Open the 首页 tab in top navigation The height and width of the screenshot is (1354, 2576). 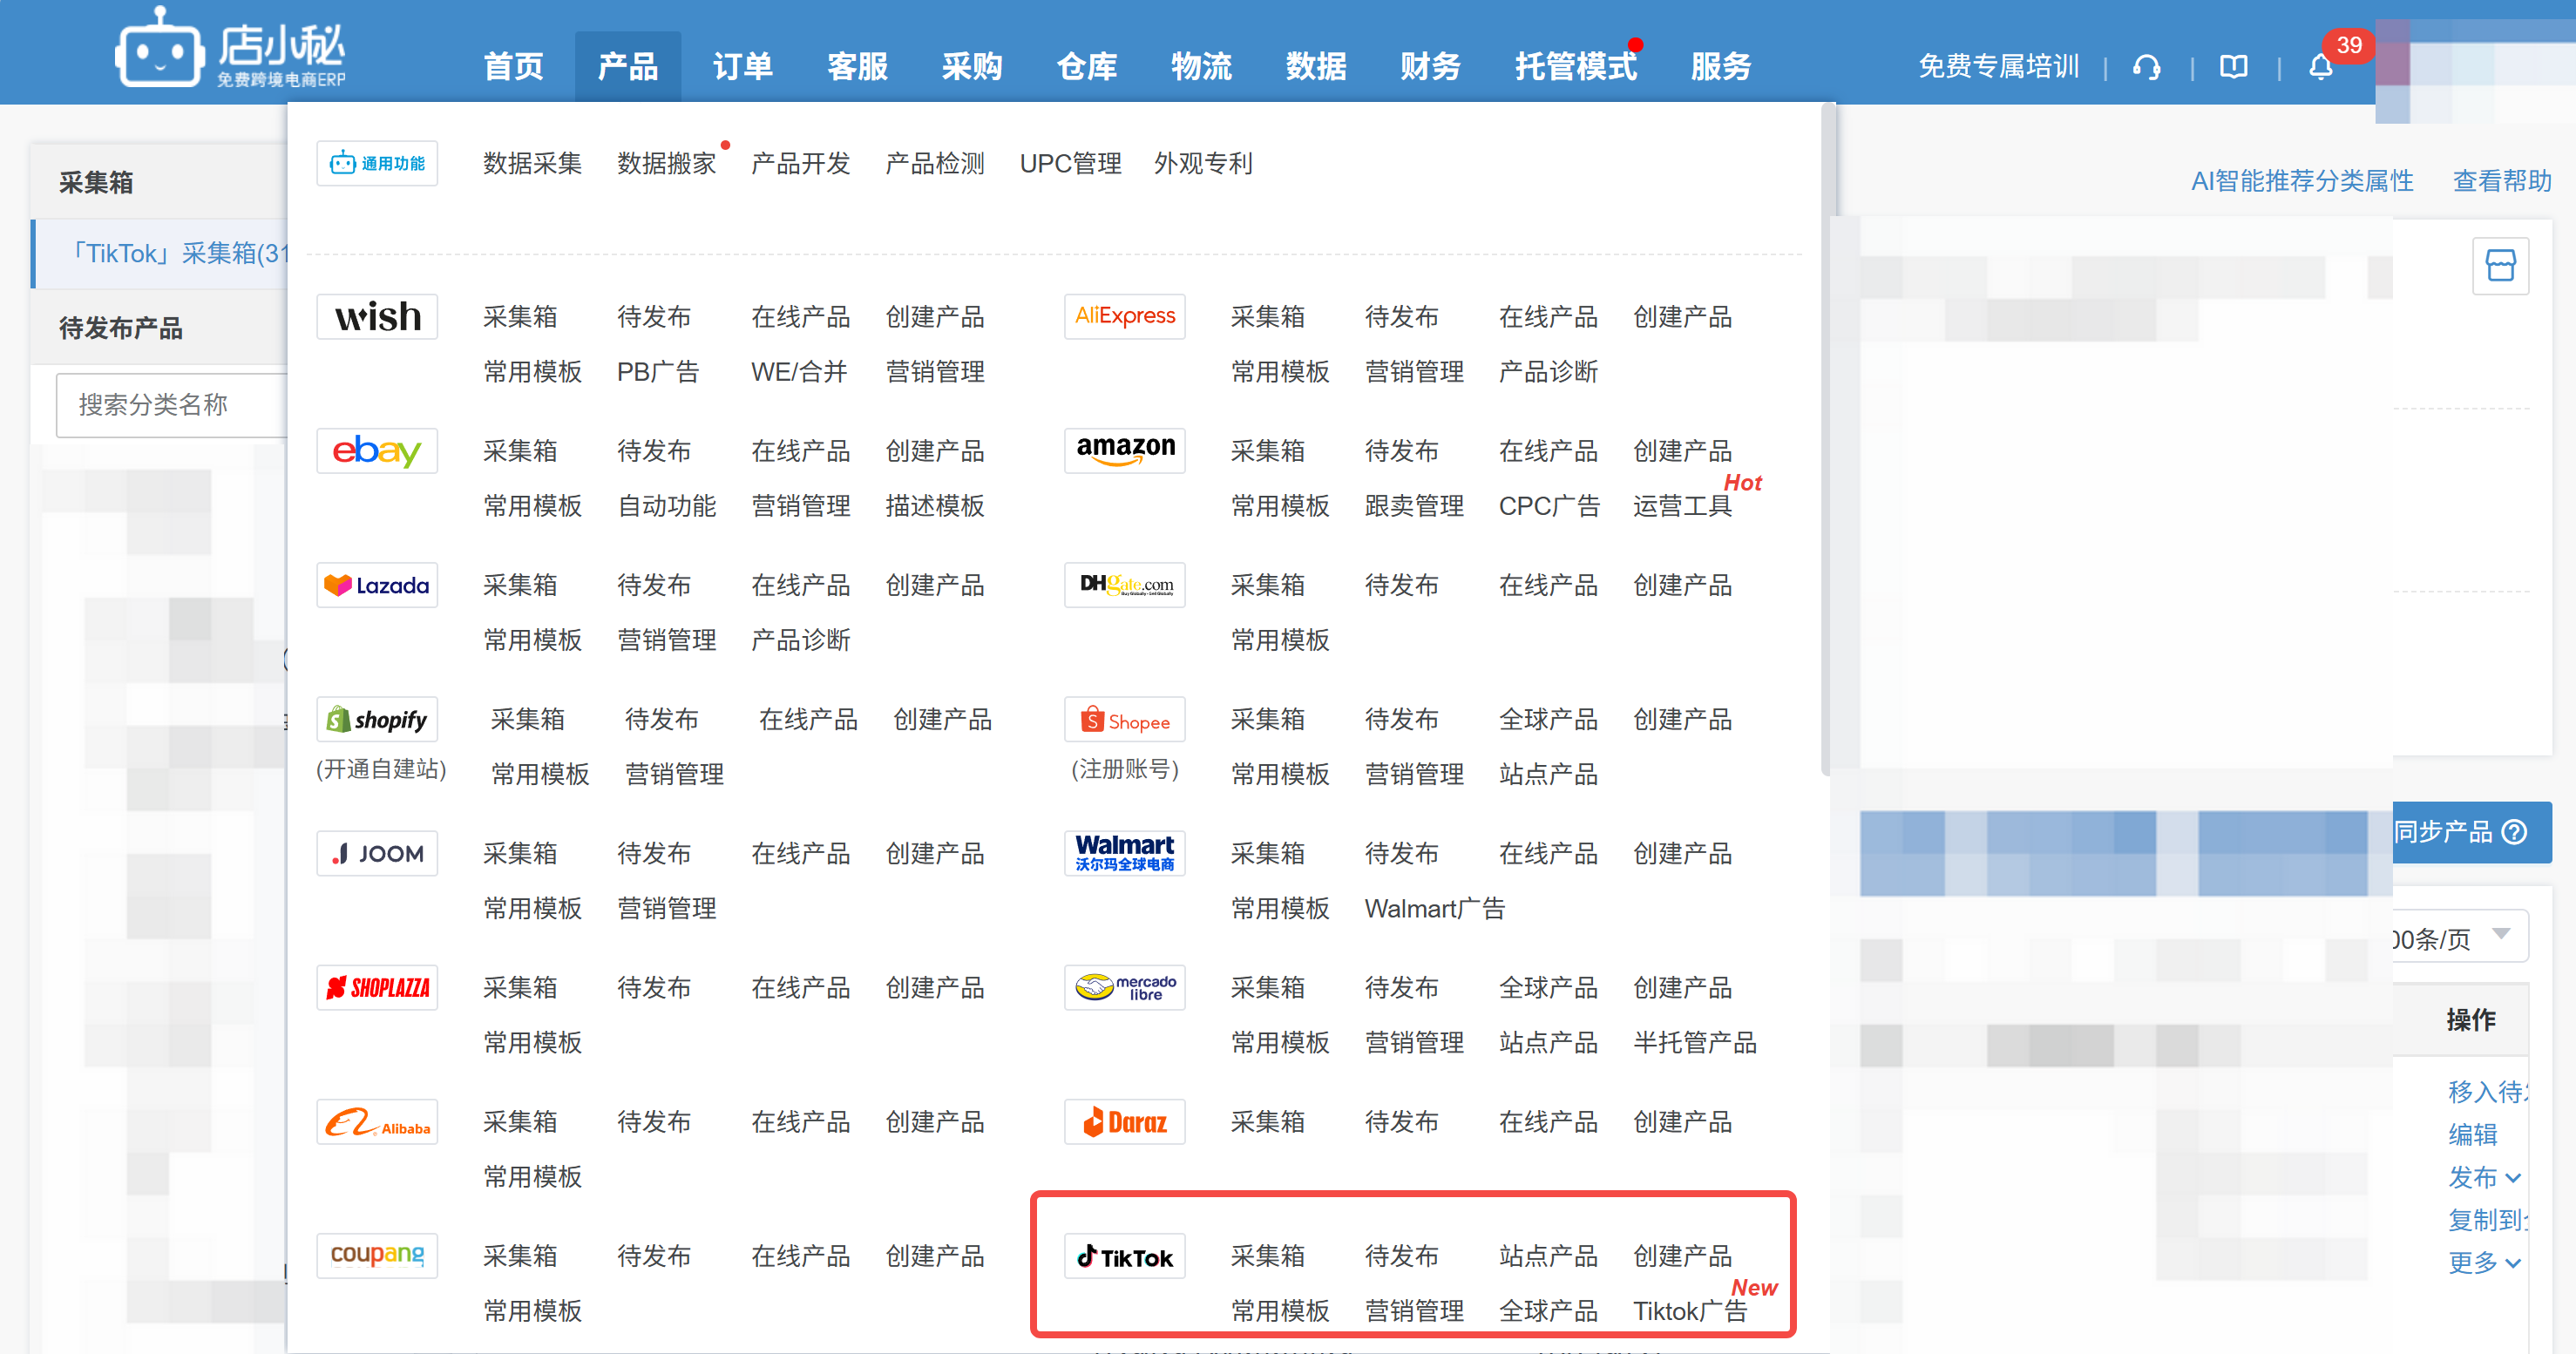513,66
